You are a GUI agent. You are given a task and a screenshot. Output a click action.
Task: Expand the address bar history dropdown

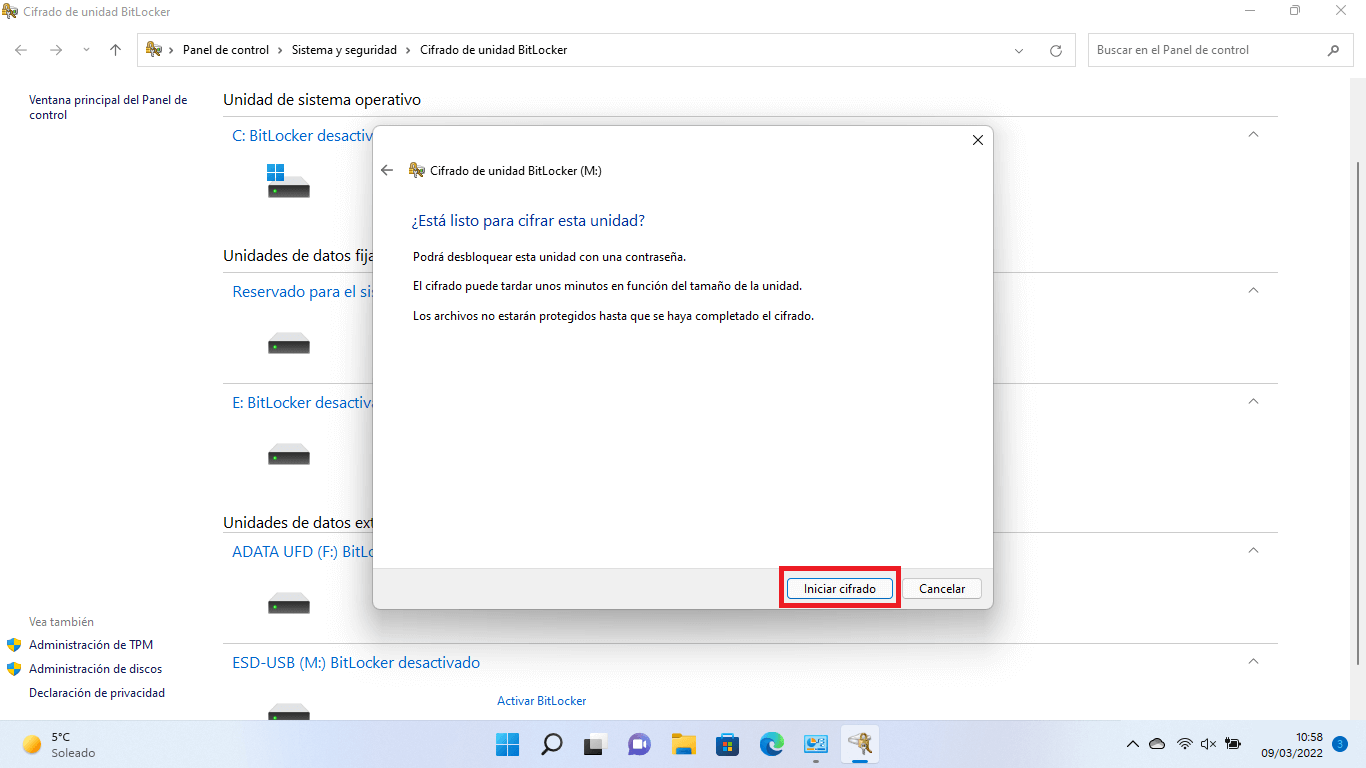pos(1019,50)
